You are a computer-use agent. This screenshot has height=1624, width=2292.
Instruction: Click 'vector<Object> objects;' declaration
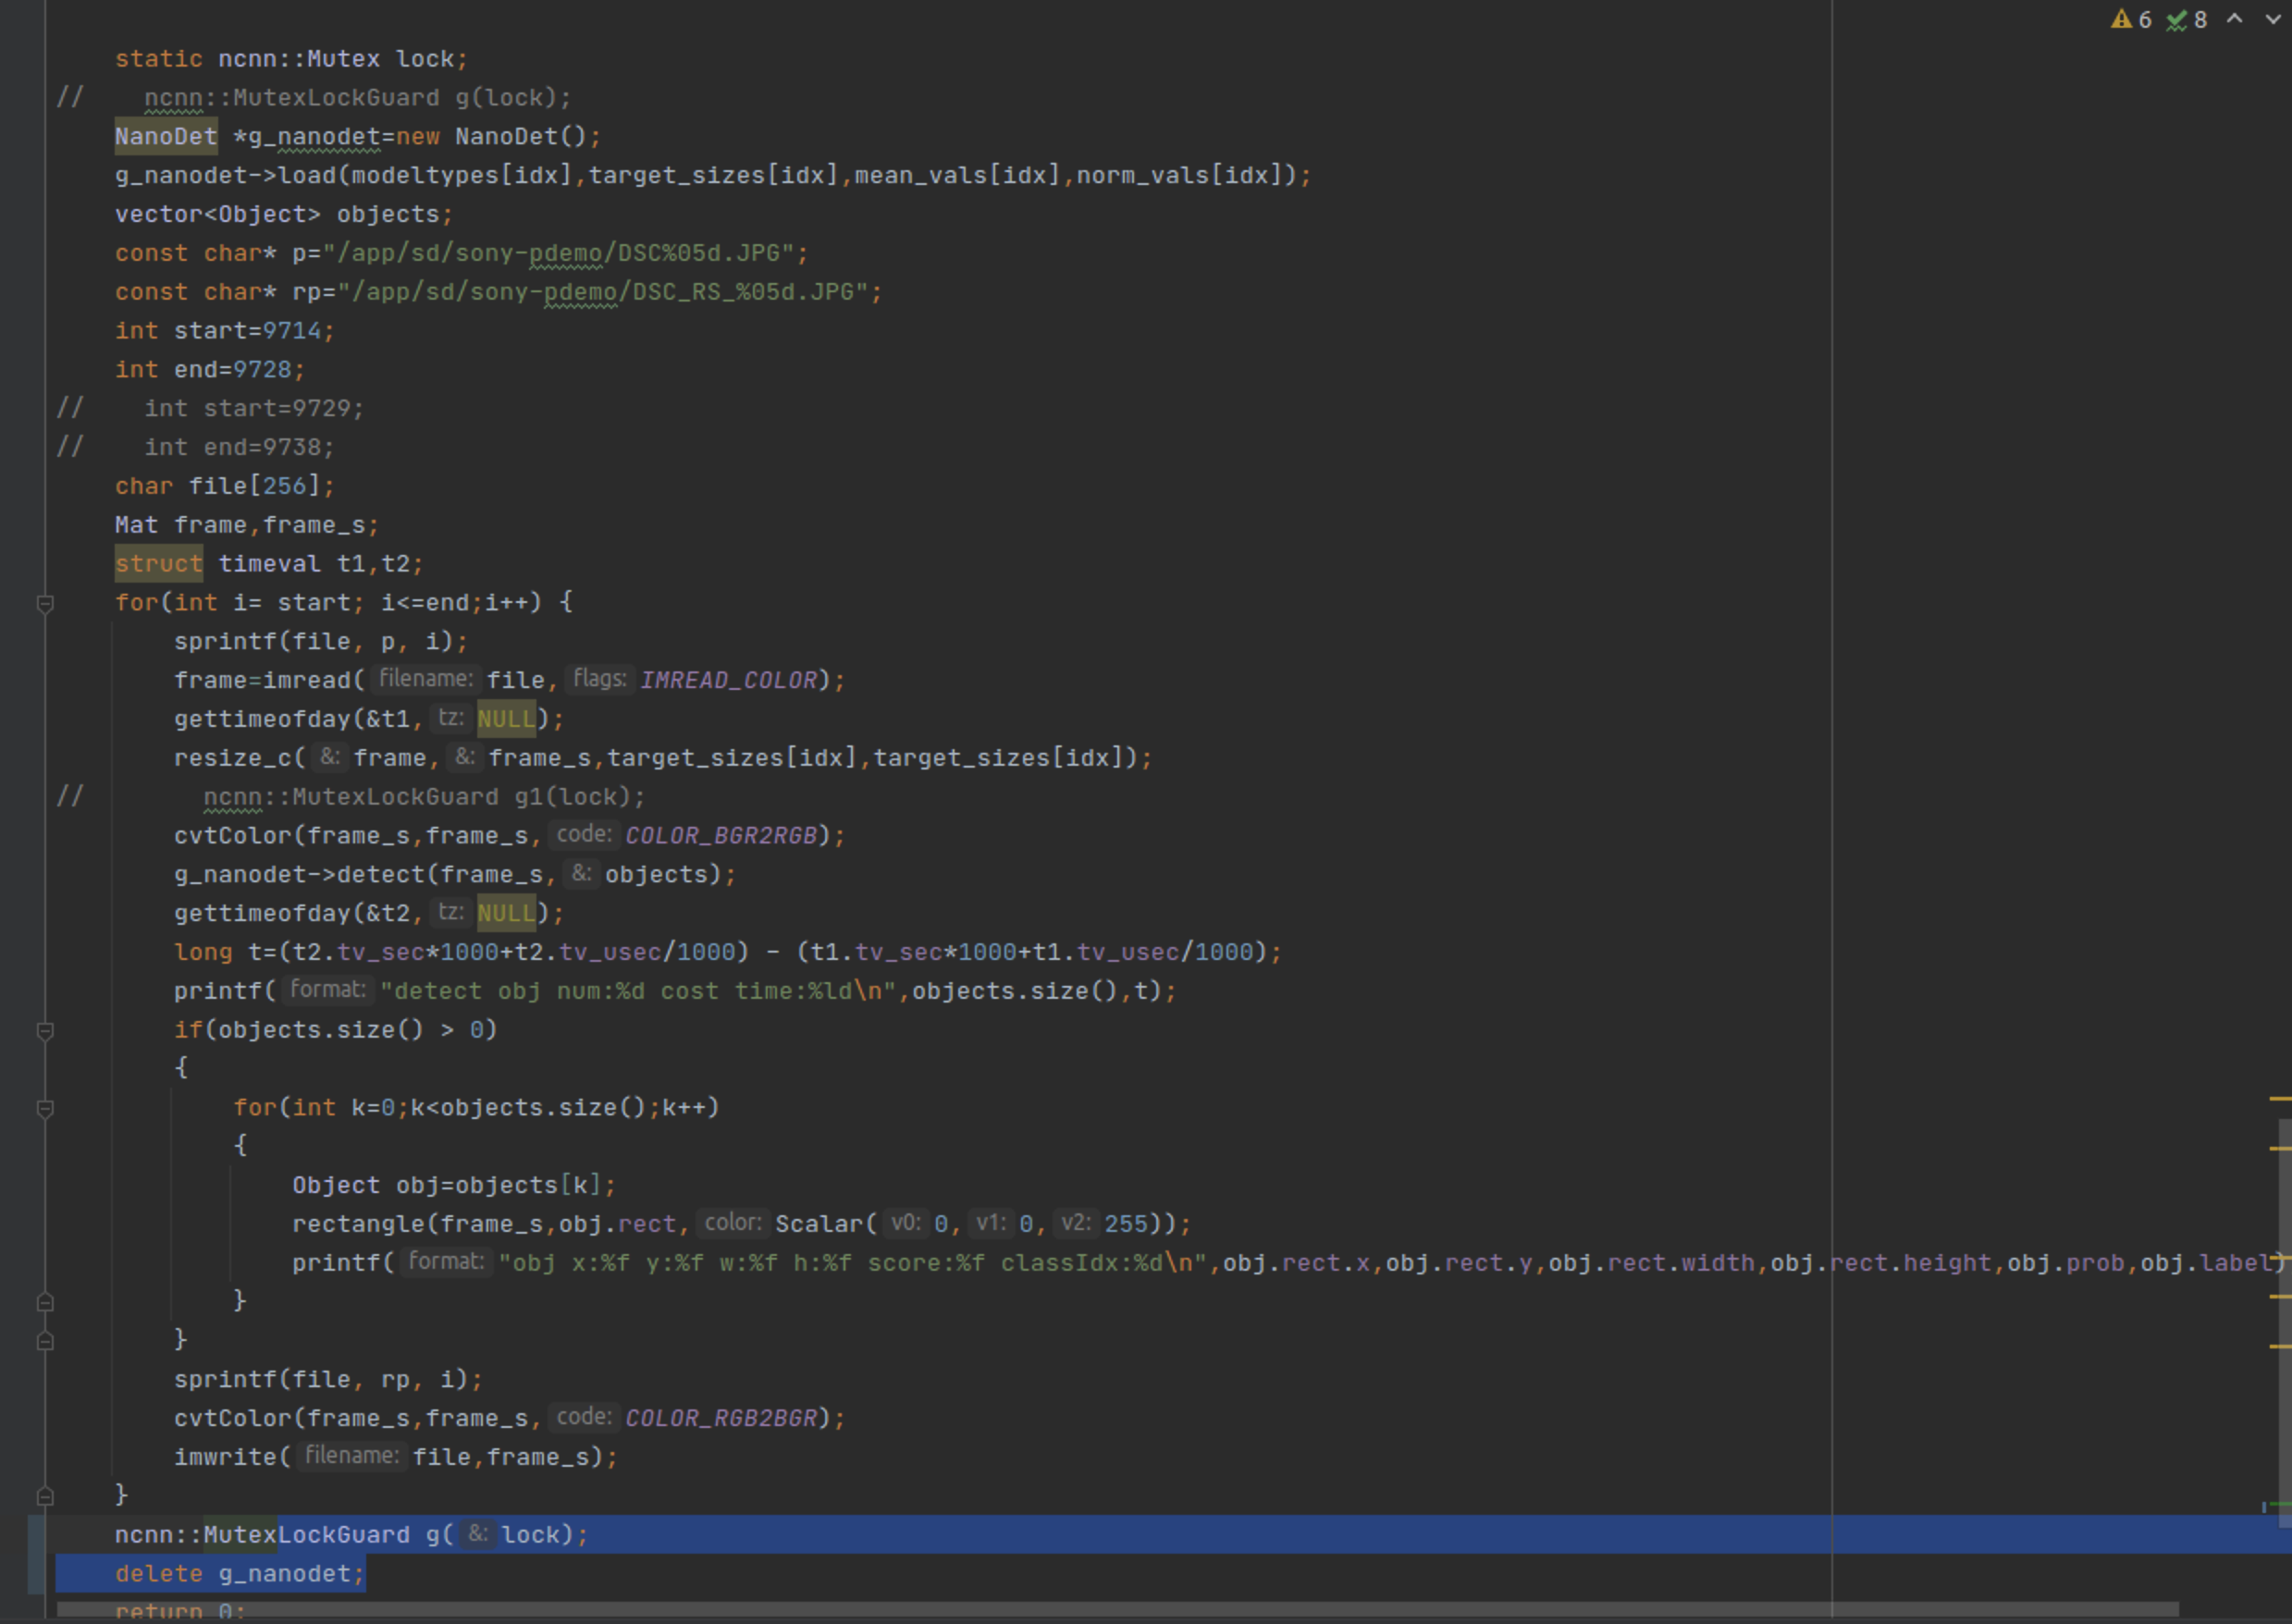(284, 214)
